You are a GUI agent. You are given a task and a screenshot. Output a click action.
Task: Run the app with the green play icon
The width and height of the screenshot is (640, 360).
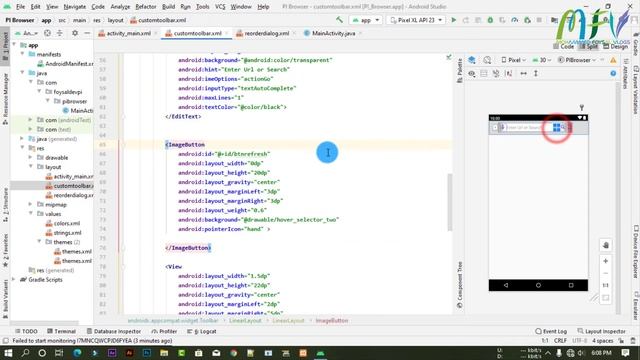click(453, 20)
